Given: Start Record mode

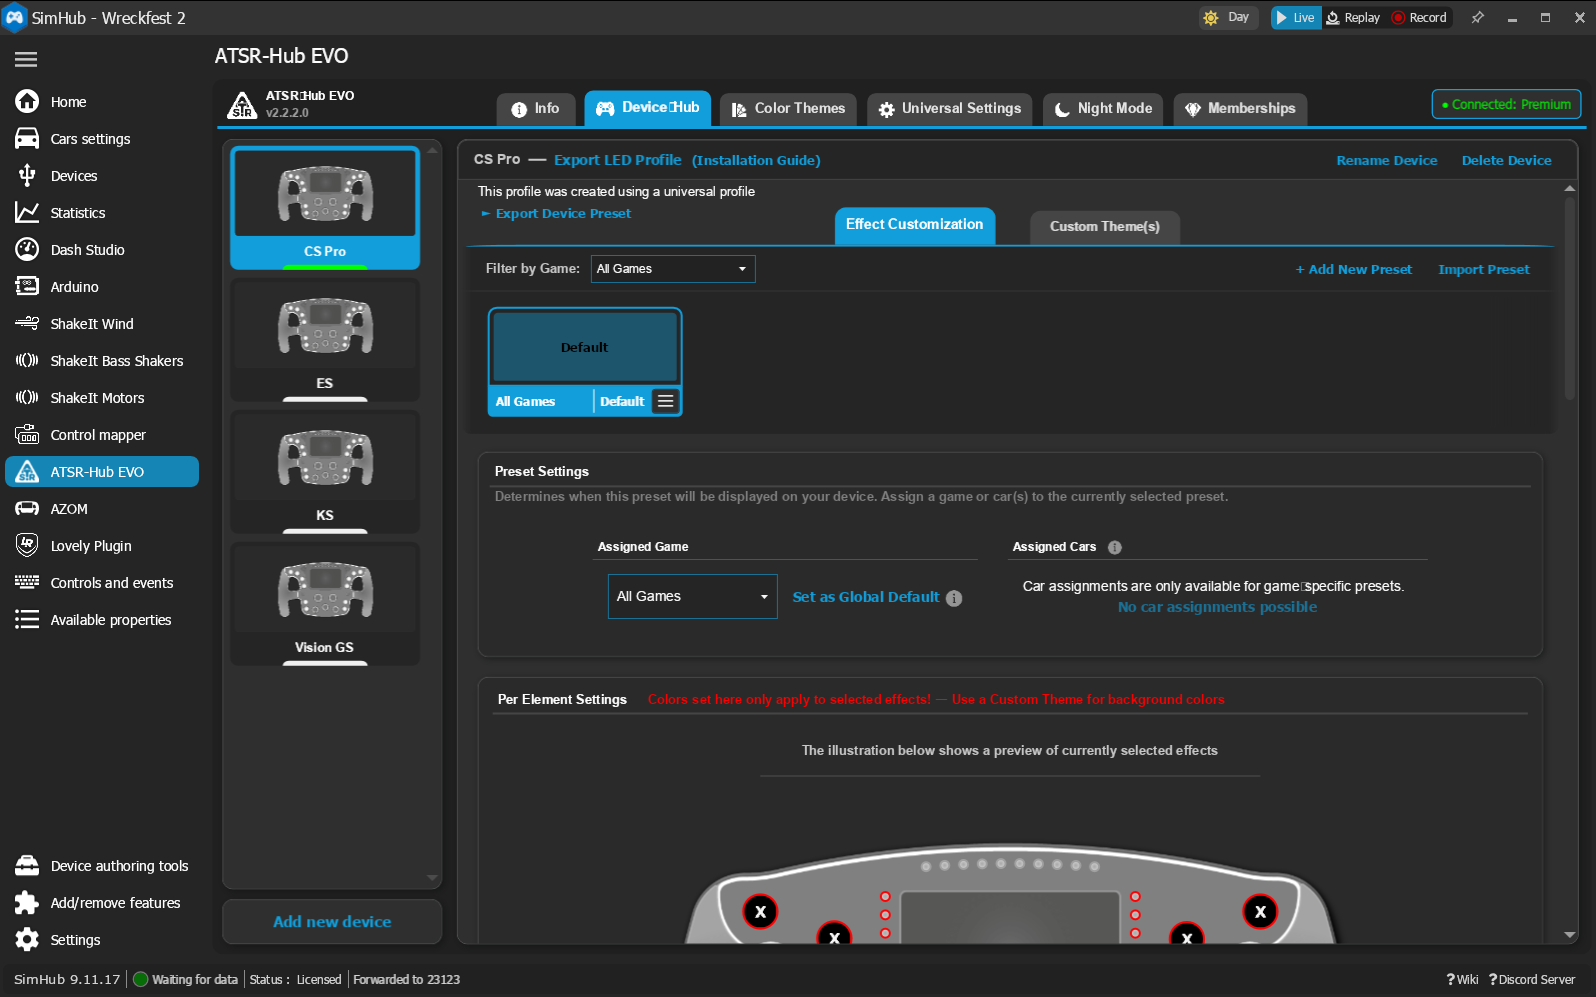Looking at the screenshot, I should (1420, 18).
